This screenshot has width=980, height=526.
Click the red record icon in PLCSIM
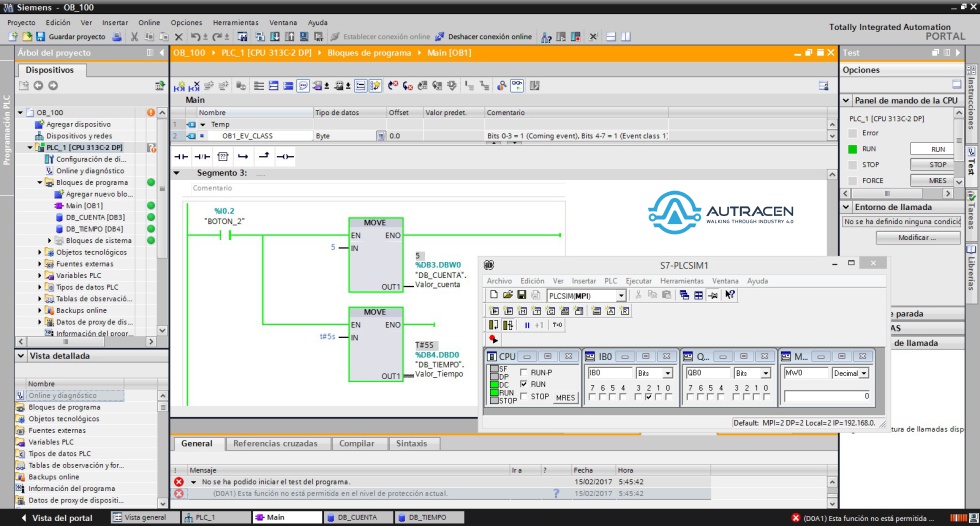493,339
